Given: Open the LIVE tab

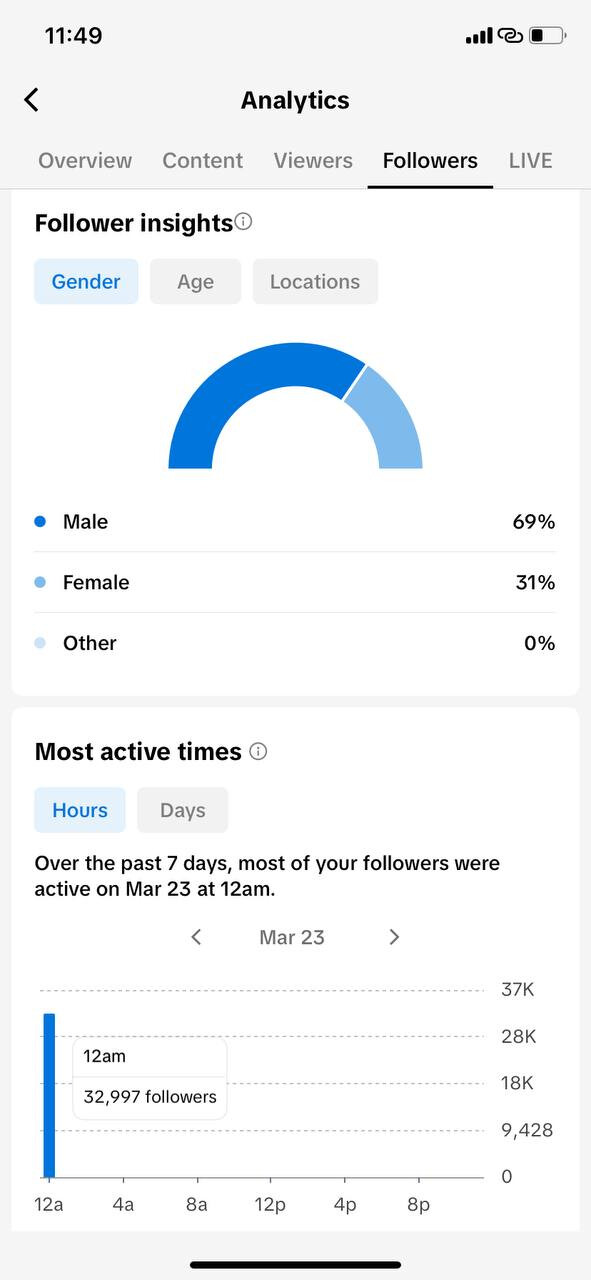Looking at the screenshot, I should (531, 161).
